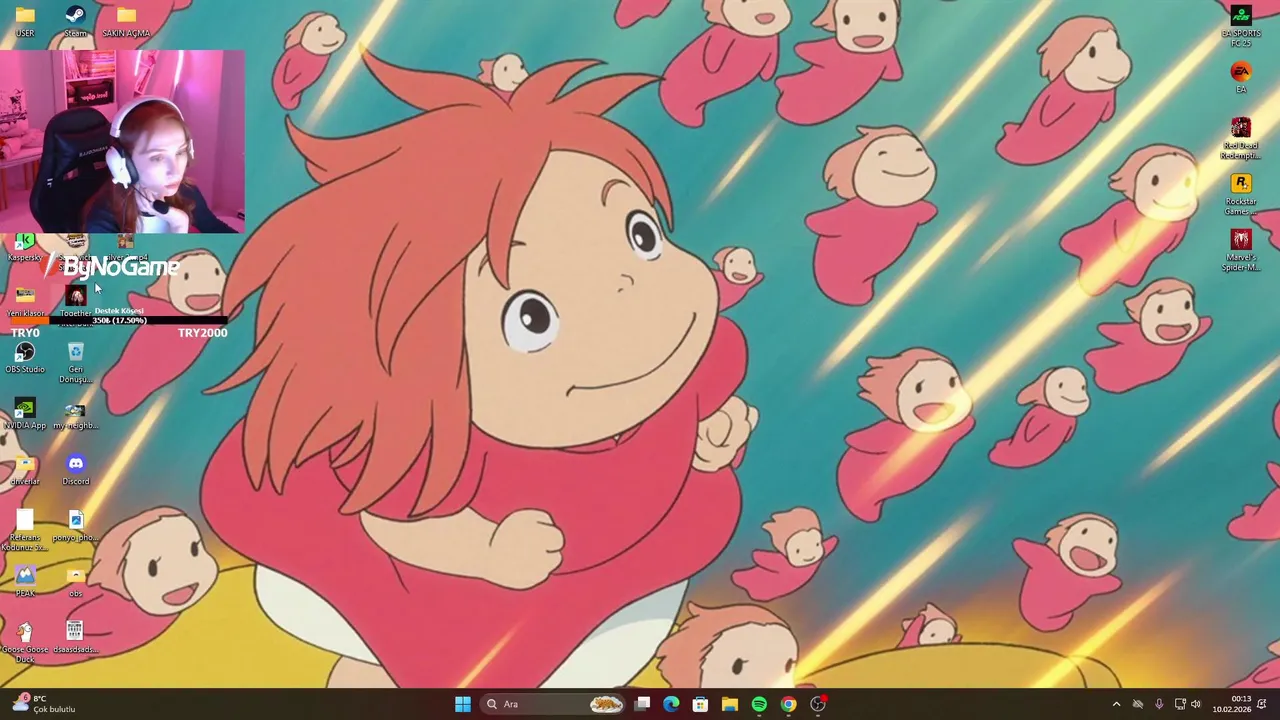Open File Explorer from the taskbar
Image resolution: width=1280 pixels, height=720 pixels.
pyautogui.click(x=730, y=704)
